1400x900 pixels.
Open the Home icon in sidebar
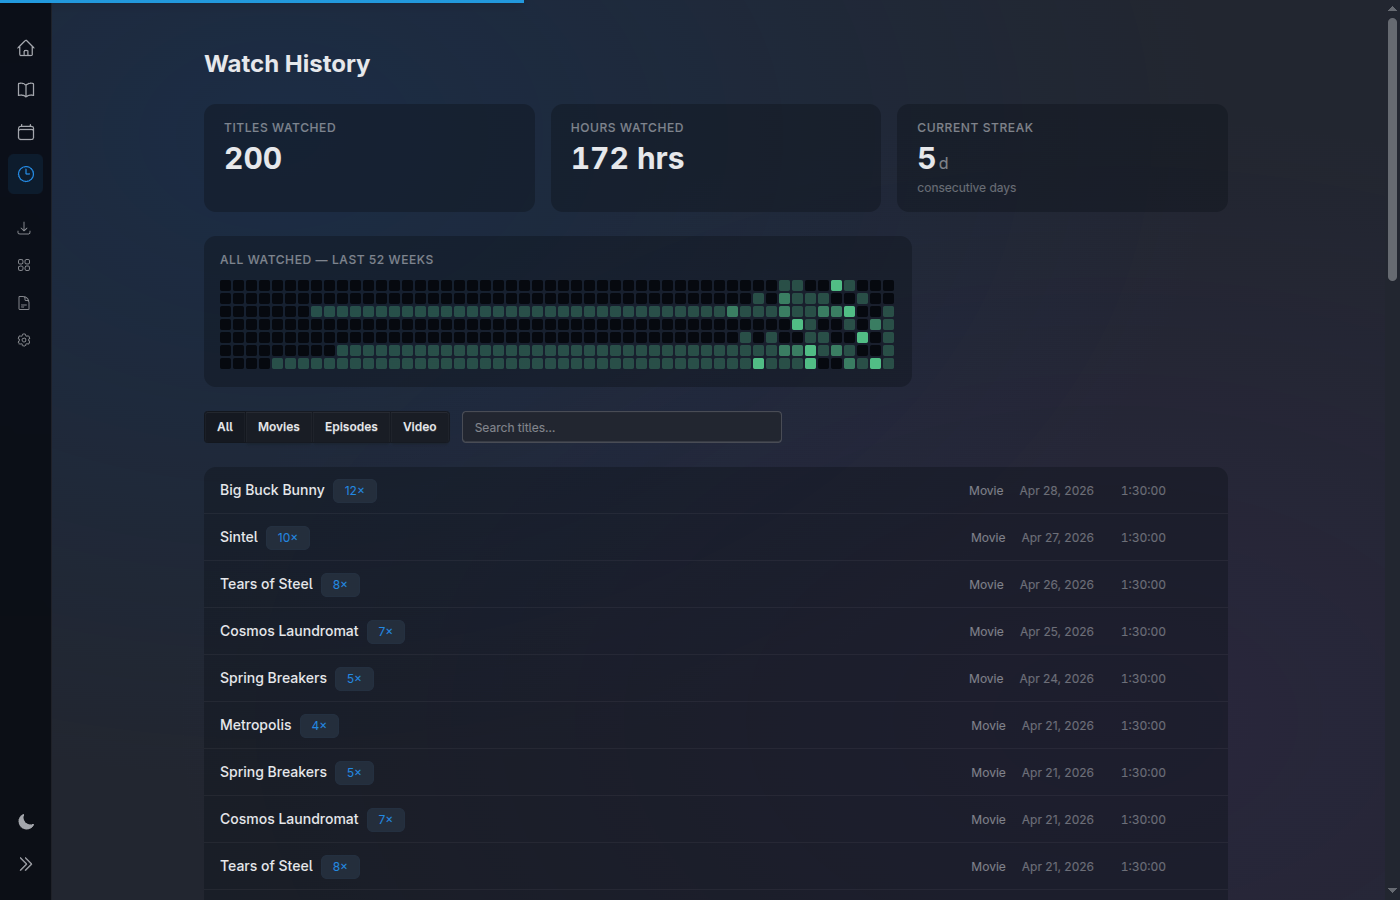click(x=26, y=48)
